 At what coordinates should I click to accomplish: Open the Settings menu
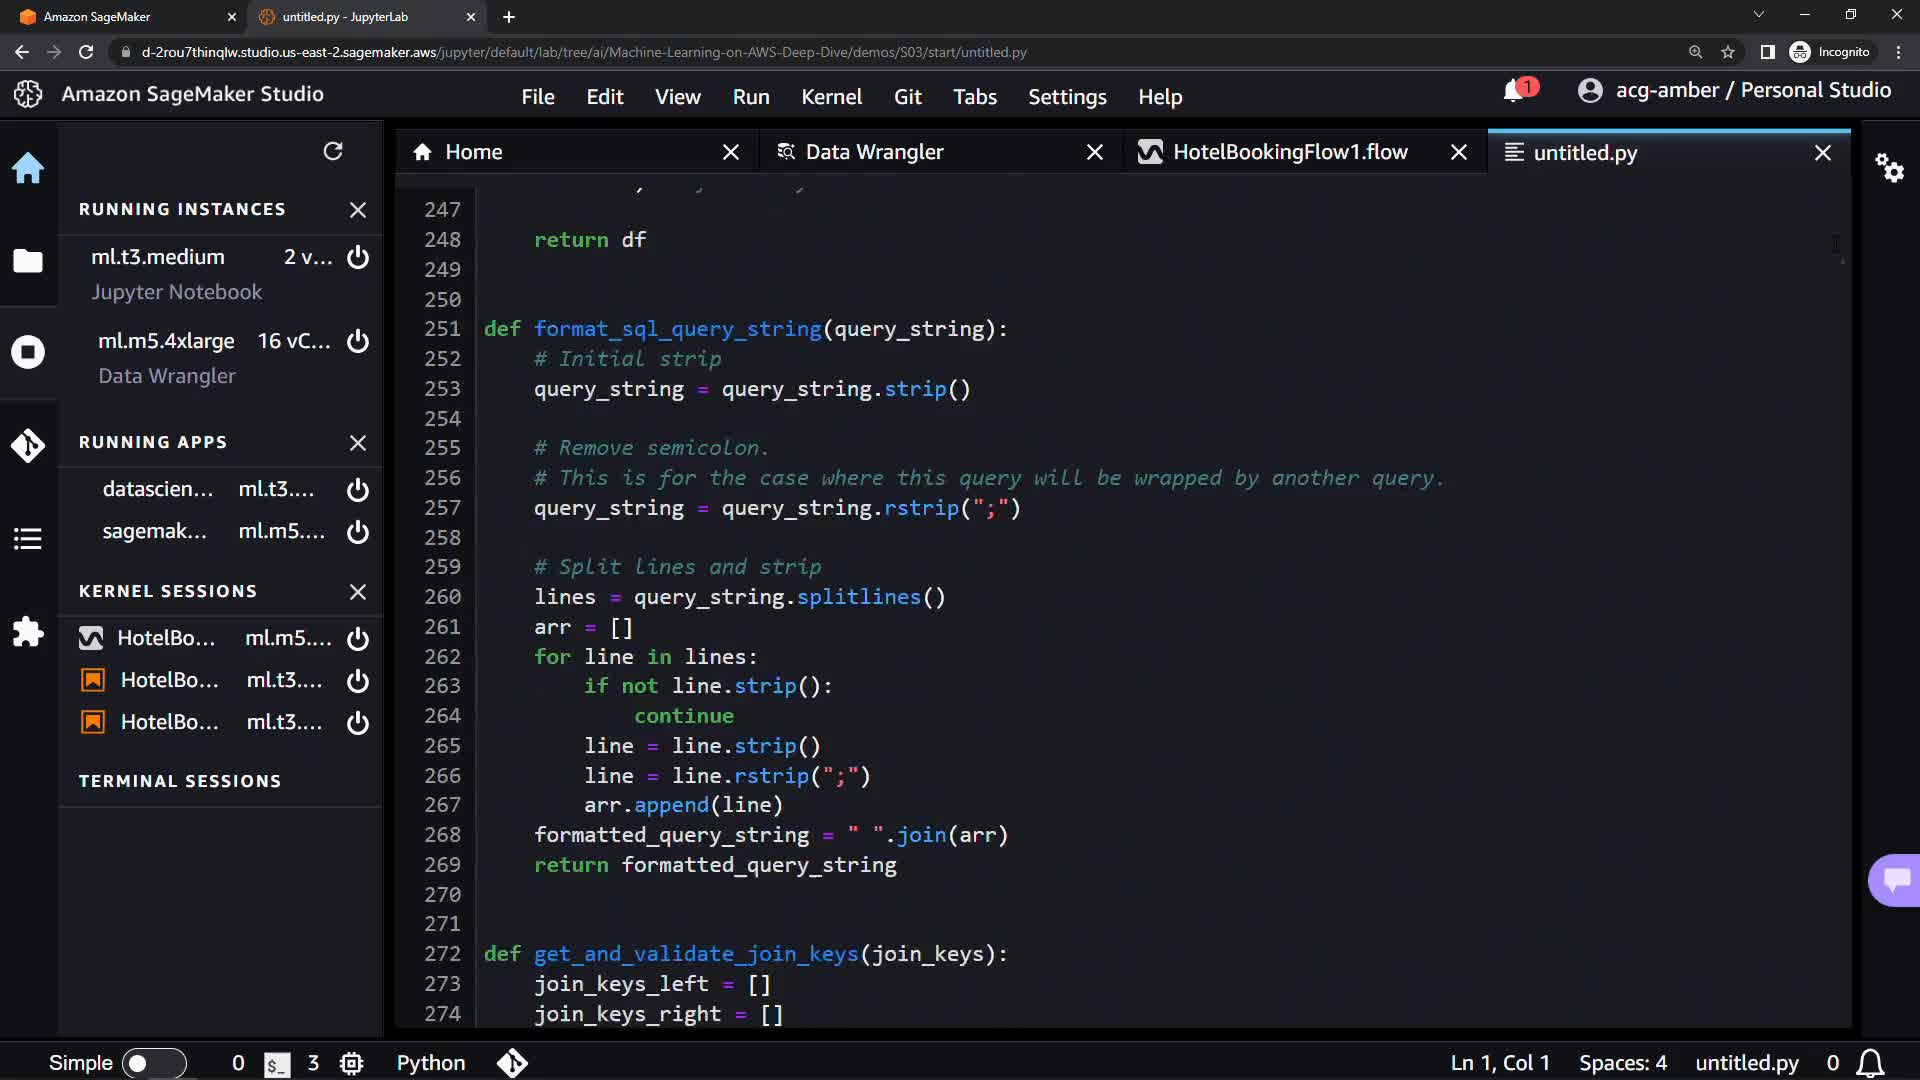click(x=1067, y=97)
